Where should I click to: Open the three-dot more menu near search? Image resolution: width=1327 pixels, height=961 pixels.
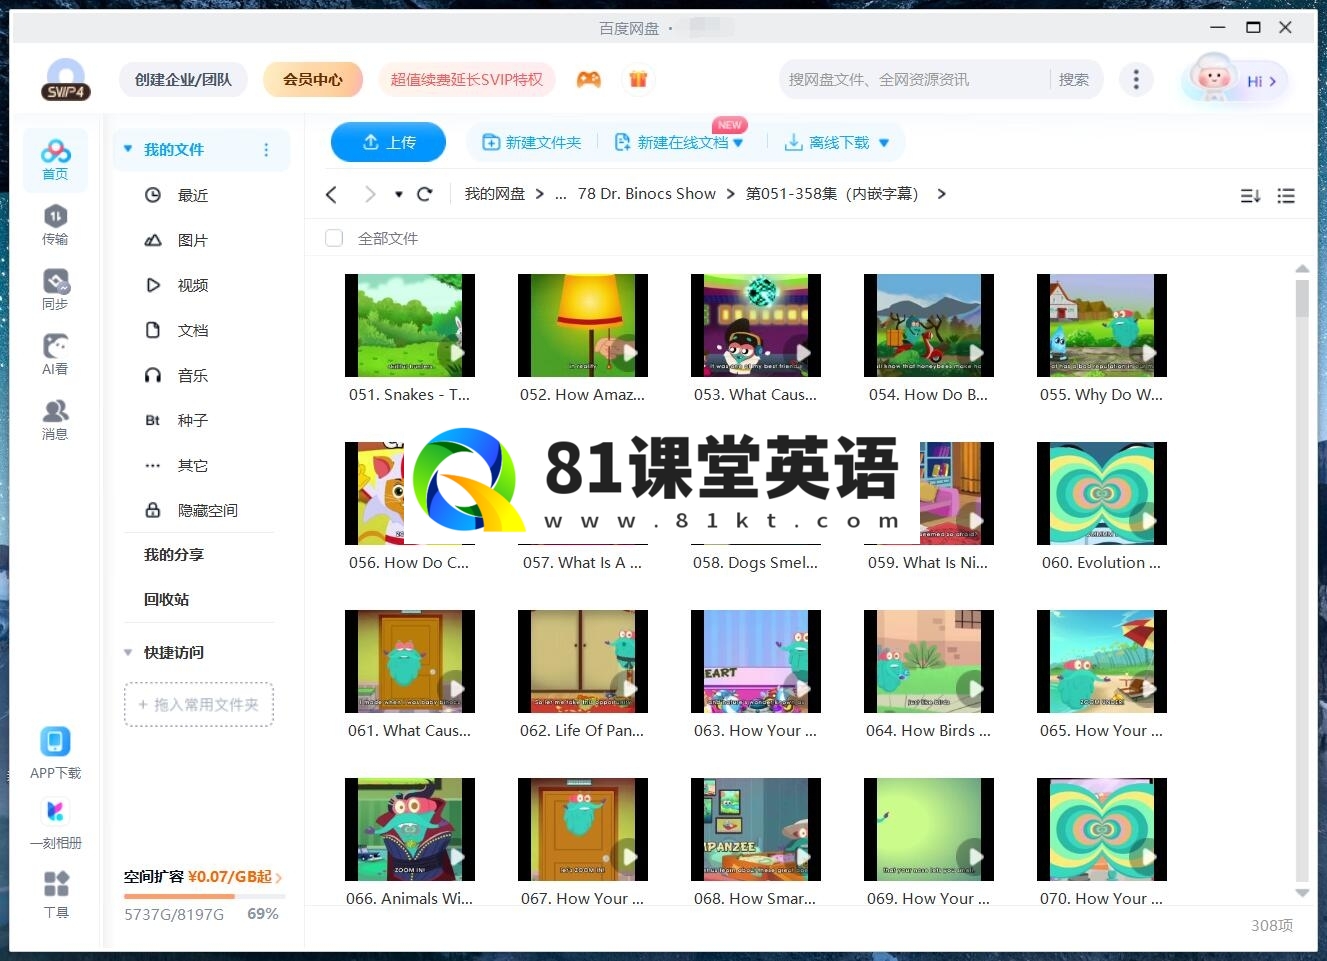1136,79
